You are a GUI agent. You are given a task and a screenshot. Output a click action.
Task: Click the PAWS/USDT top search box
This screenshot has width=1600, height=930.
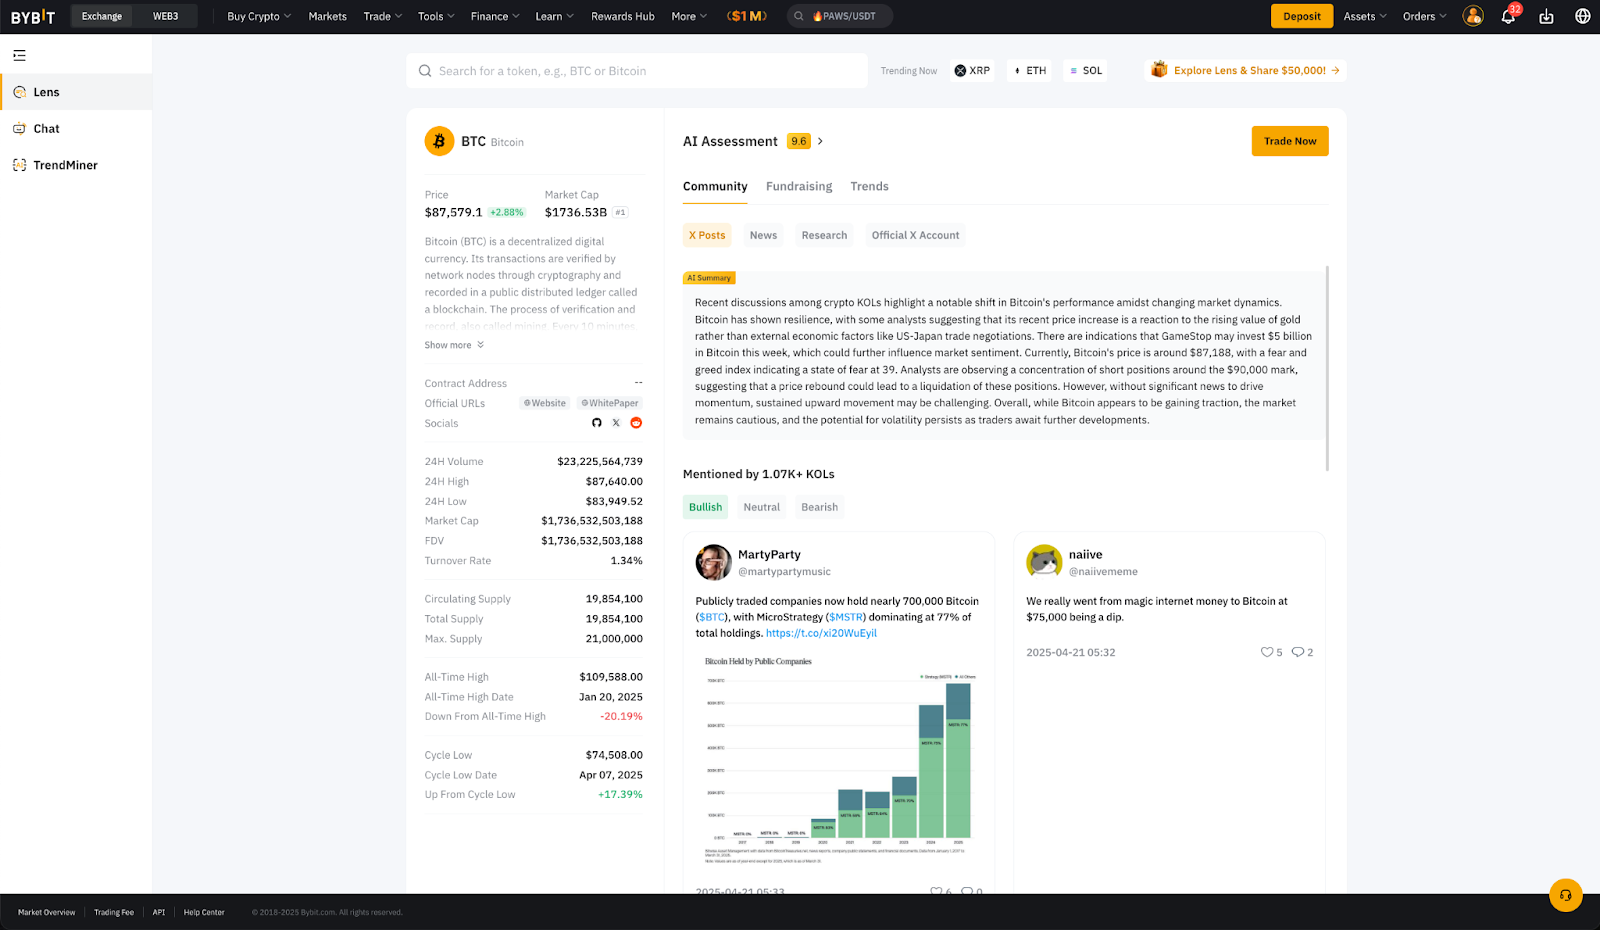[840, 16]
